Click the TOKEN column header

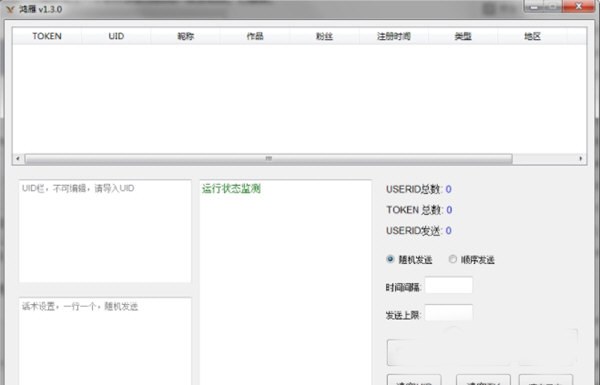pyautogui.click(x=47, y=36)
